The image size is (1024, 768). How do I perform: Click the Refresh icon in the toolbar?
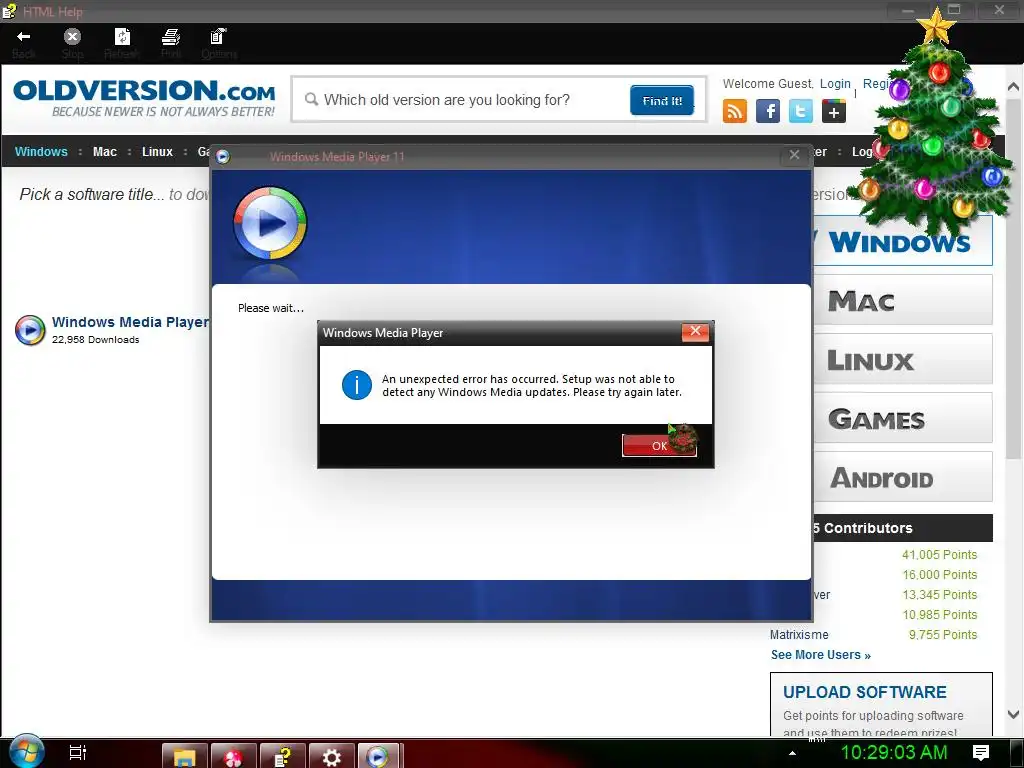click(122, 37)
